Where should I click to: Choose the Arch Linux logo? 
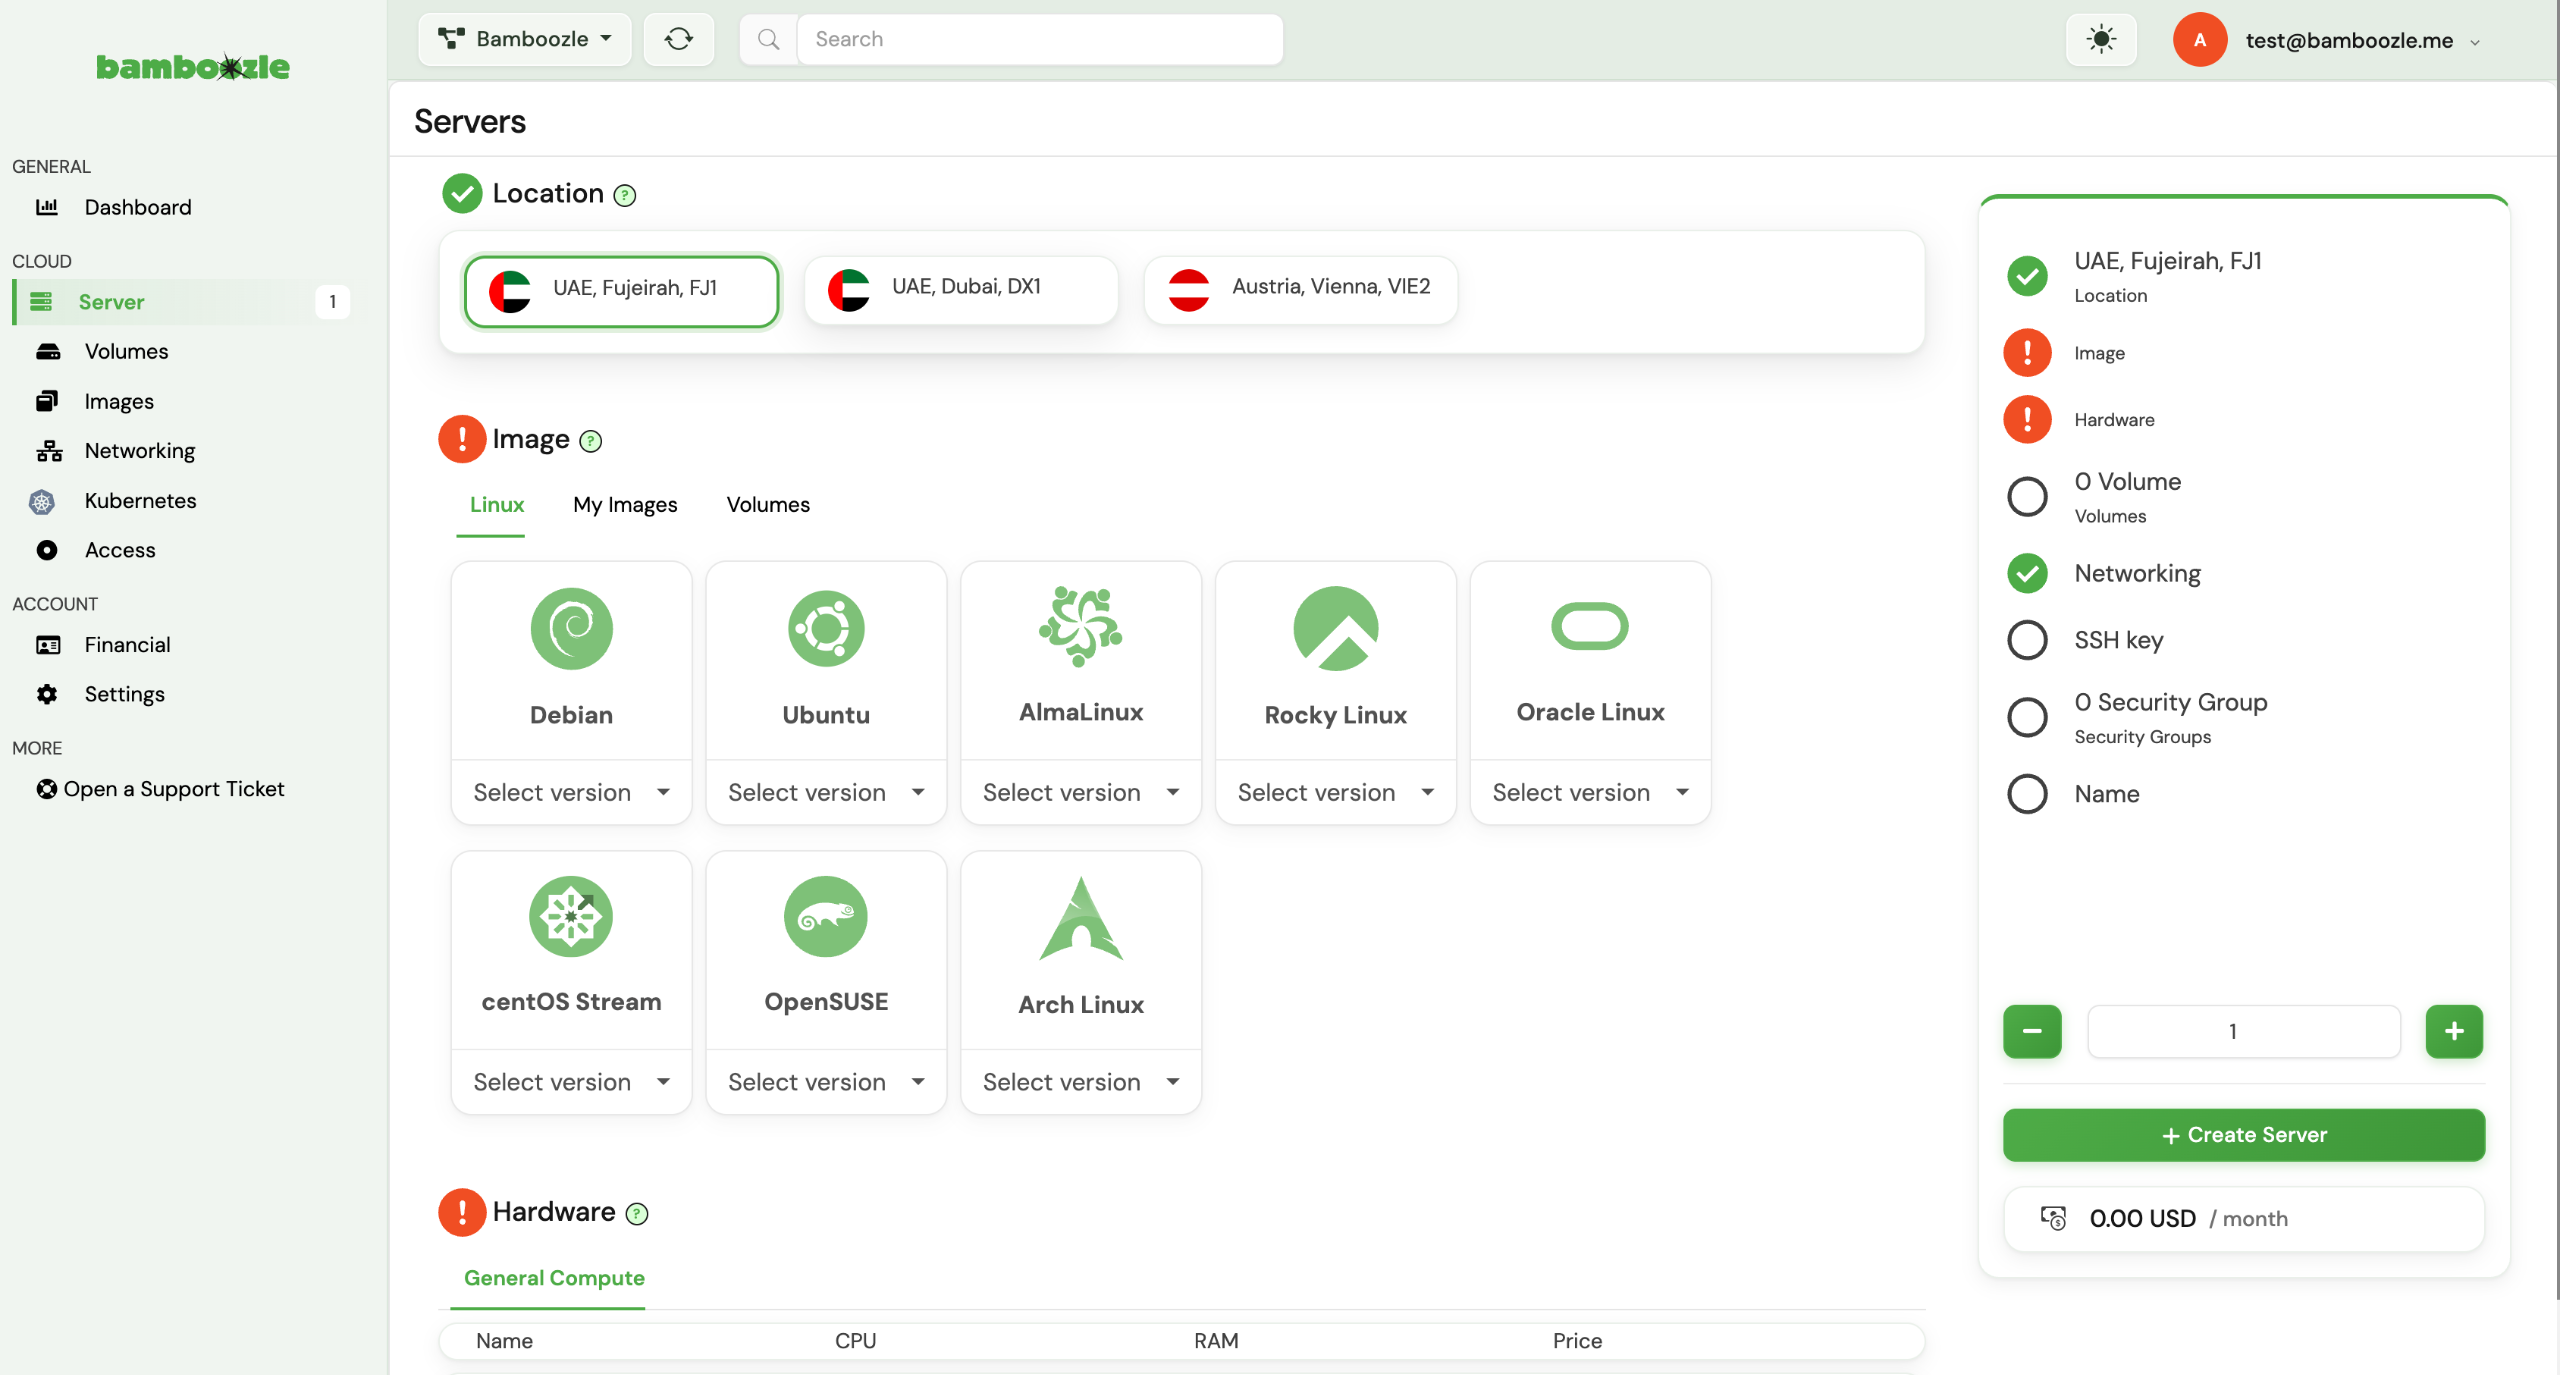coord(1081,918)
